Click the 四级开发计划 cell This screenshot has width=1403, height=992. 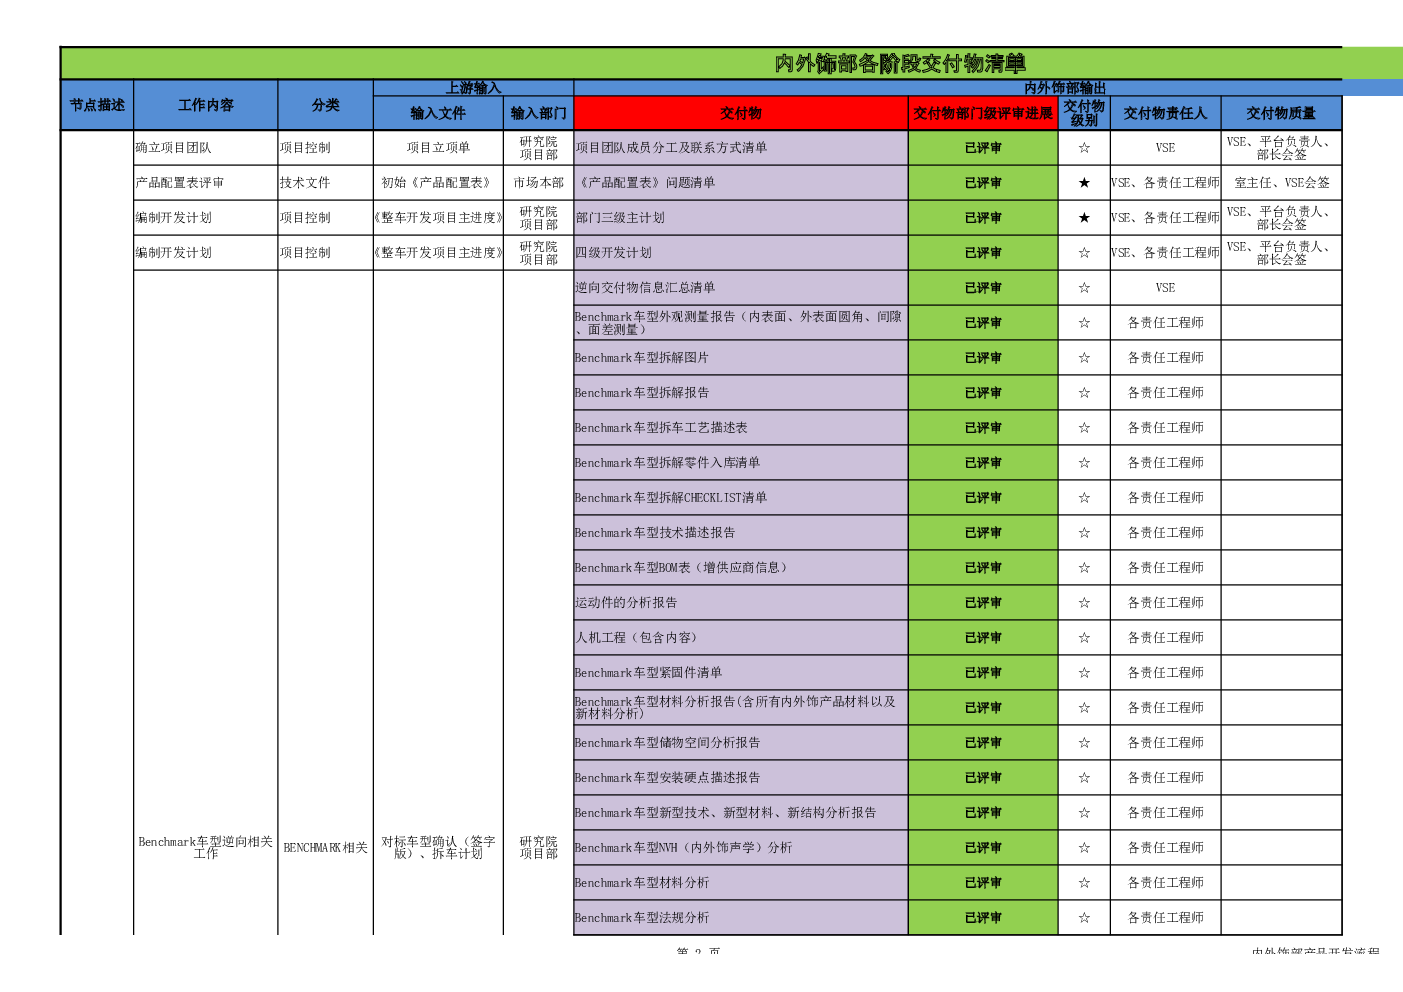pyautogui.click(x=741, y=253)
